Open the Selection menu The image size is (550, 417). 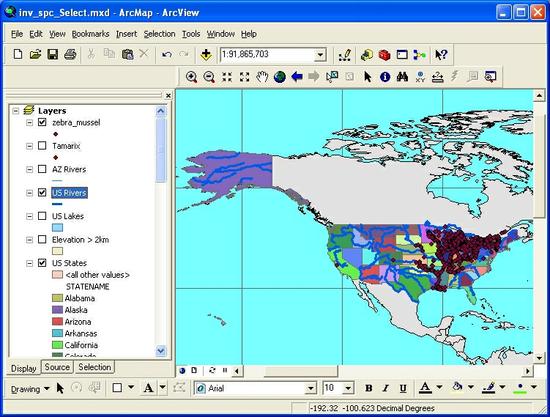(x=159, y=34)
